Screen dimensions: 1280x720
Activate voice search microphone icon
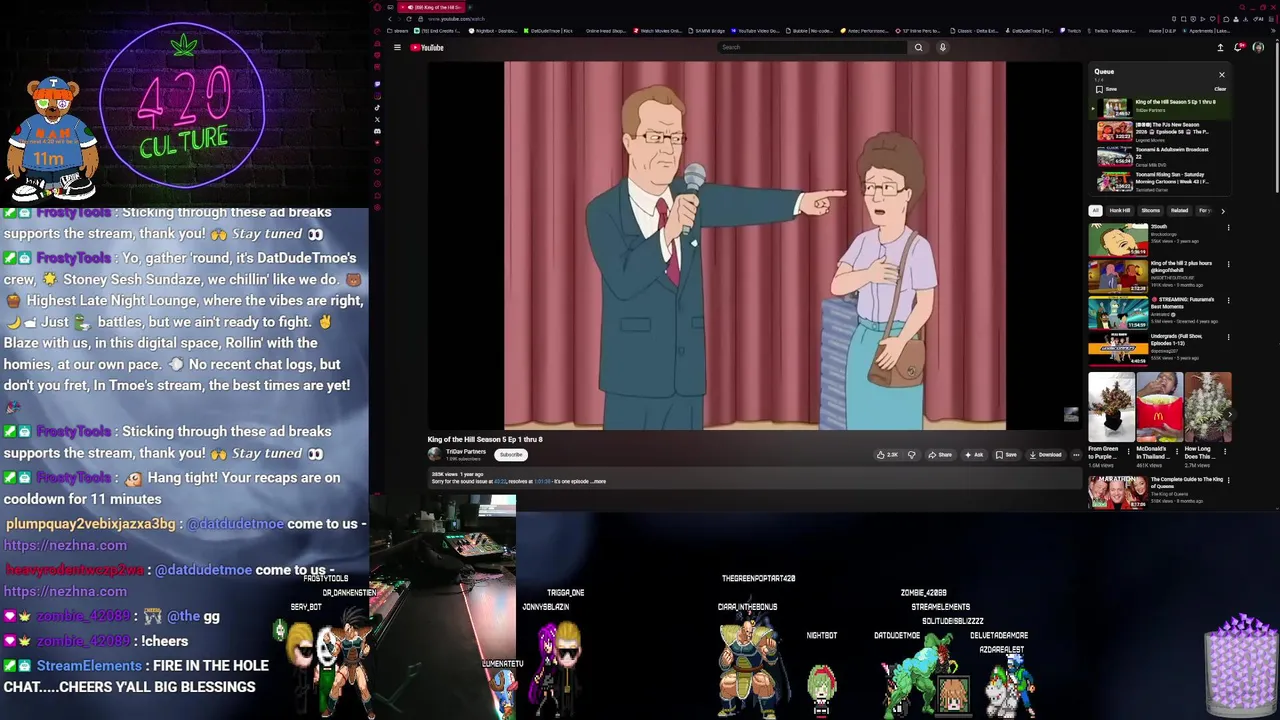(x=942, y=47)
